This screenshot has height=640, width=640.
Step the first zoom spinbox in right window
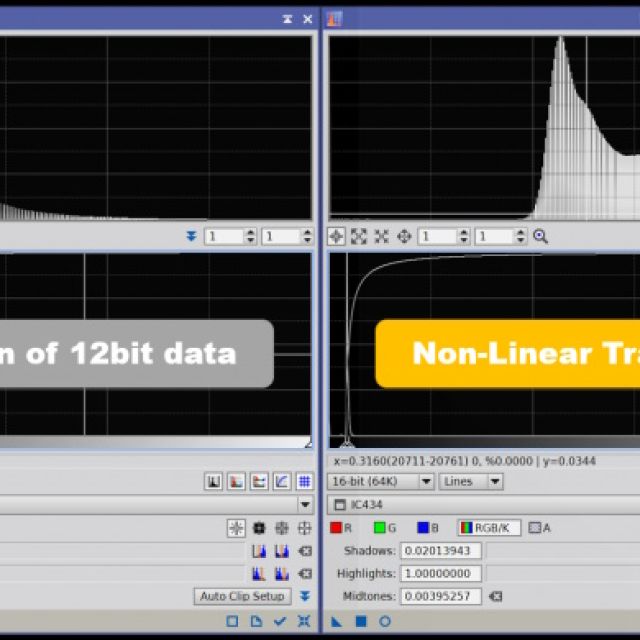pyautogui.click(x=463, y=236)
